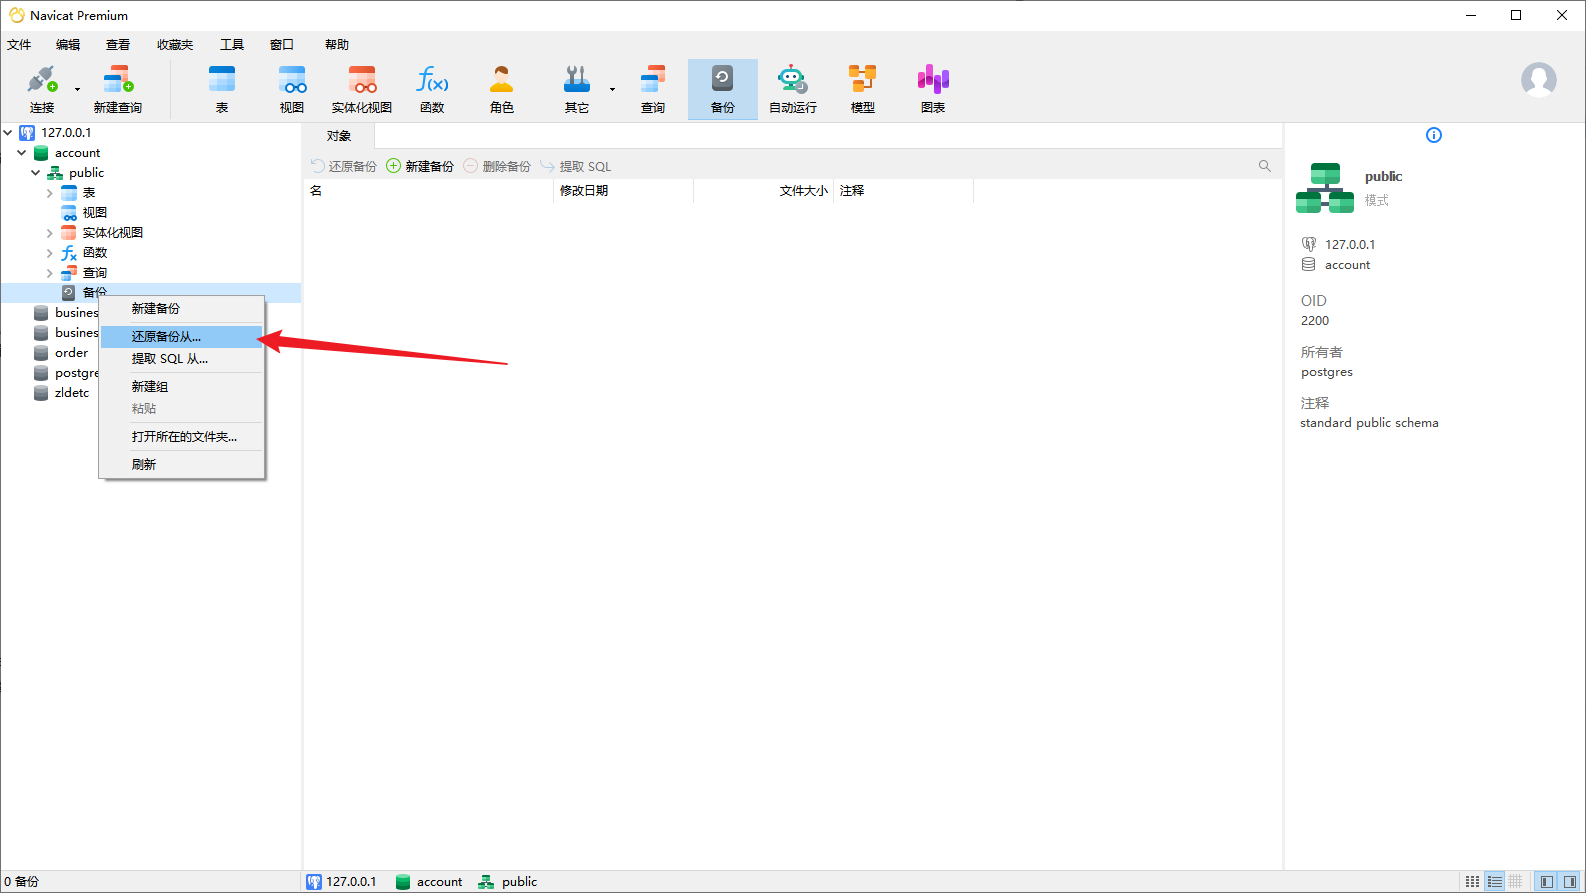Expand the 查询 tree node
Viewport: 1586px width, 893px height.
pyautogui.click(x=50, y=272)
